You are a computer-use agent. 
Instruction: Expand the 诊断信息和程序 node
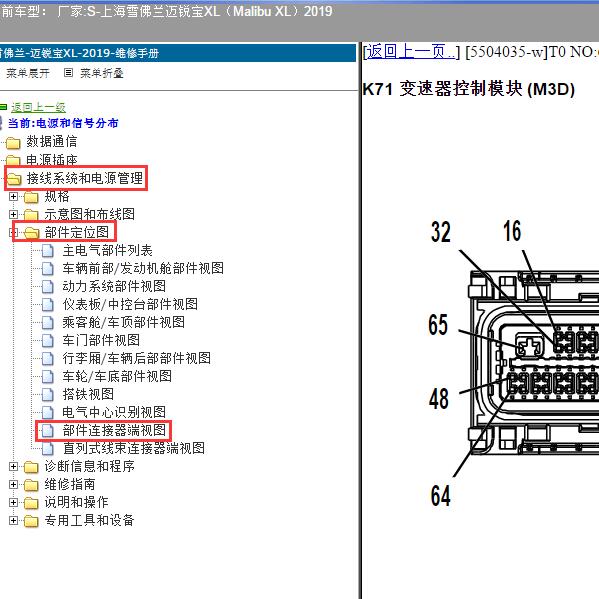[13, 466]
